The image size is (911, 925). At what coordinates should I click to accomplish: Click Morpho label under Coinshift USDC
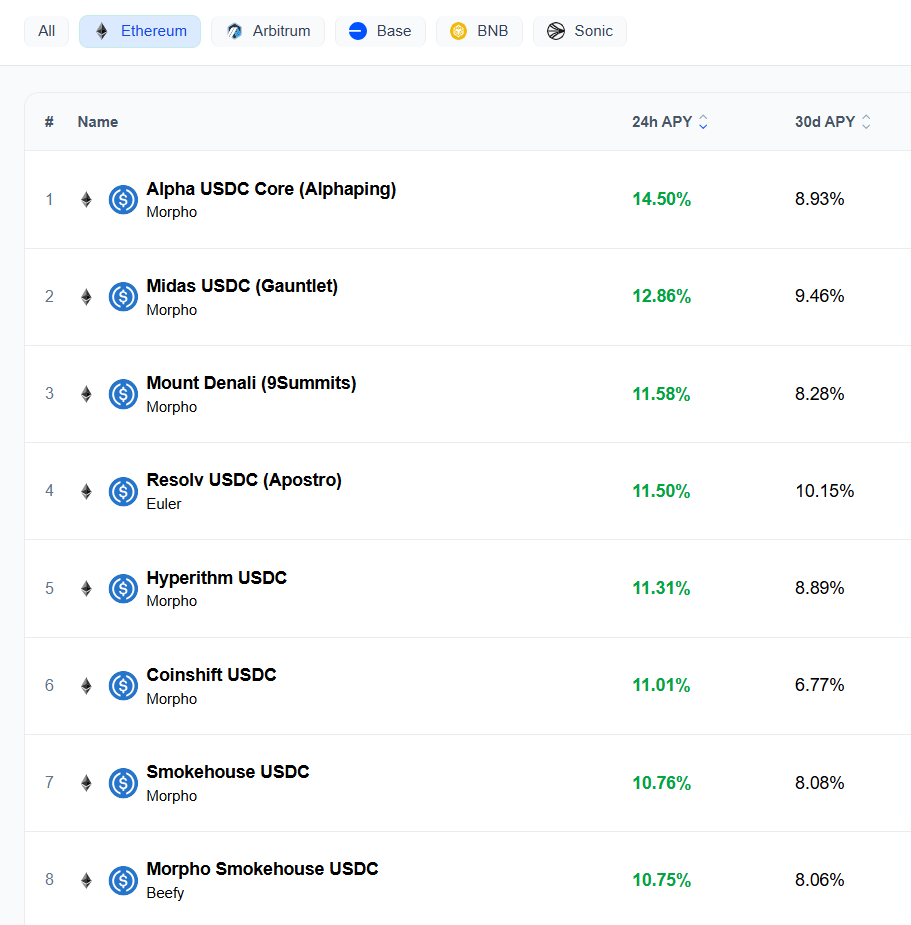[172, 699]
